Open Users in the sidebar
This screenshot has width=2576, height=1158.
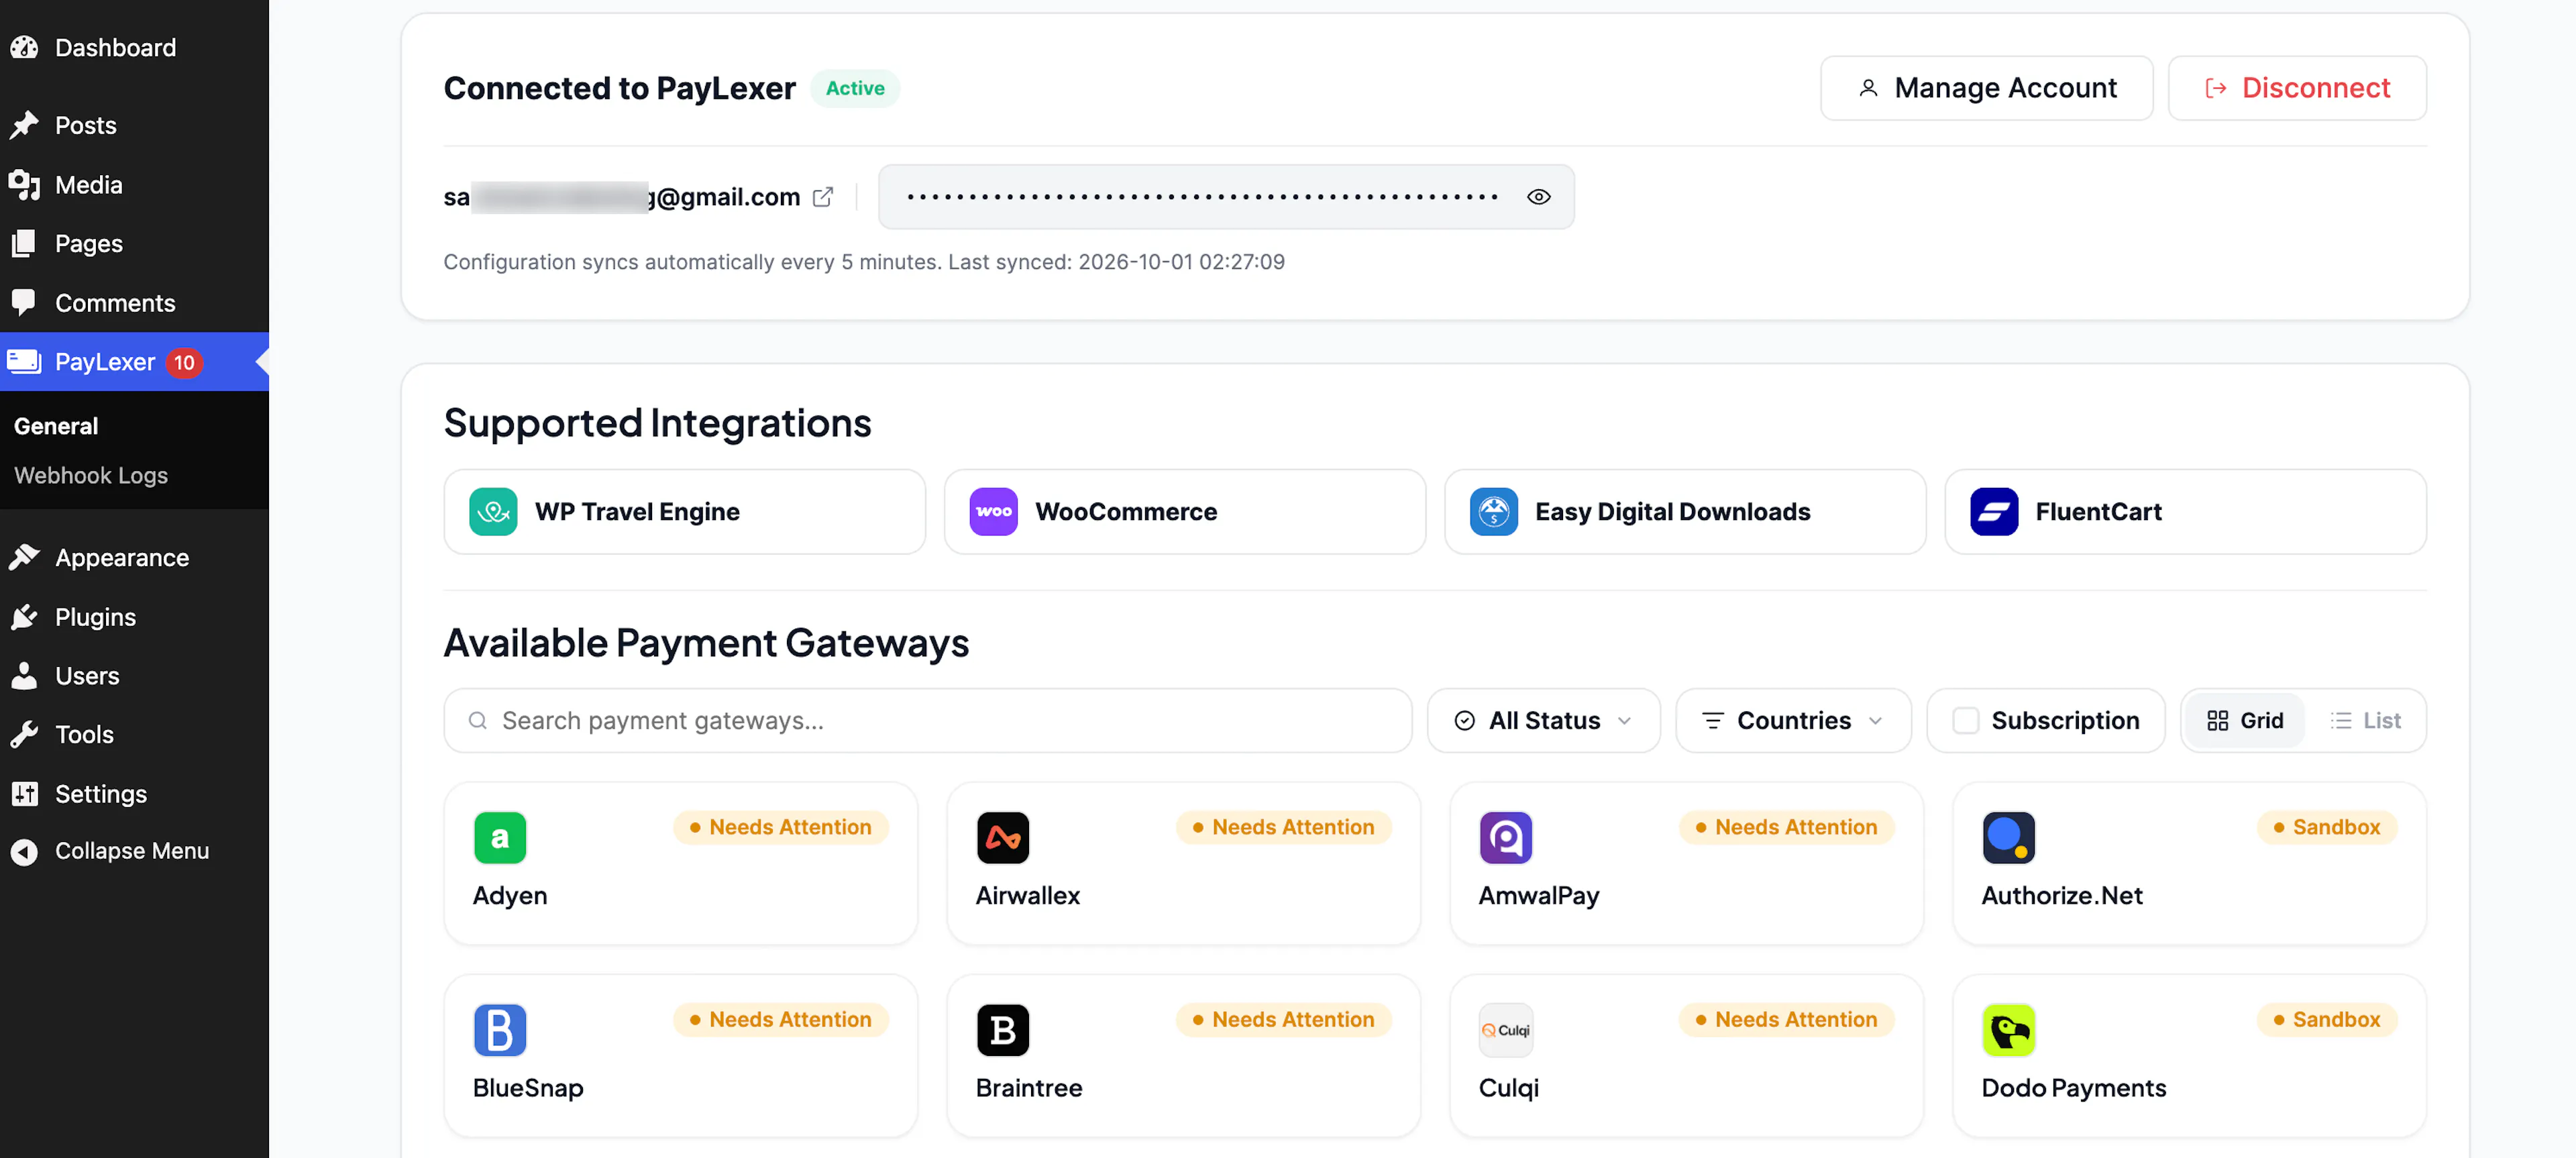134,676
